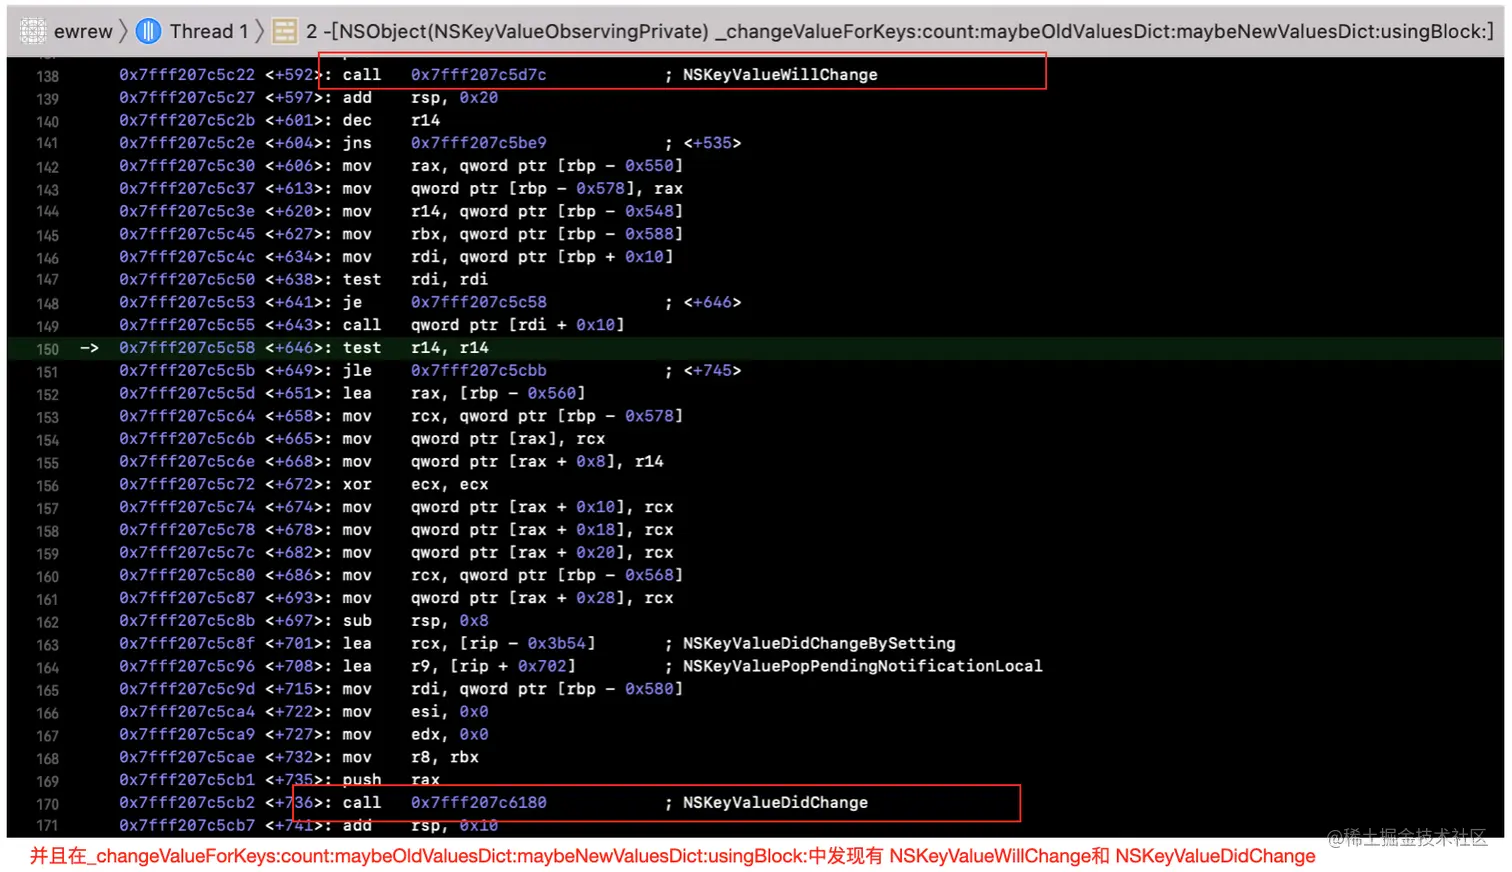
Task: Click the red caption text below disassembly
Action: (x=672, y=856)
